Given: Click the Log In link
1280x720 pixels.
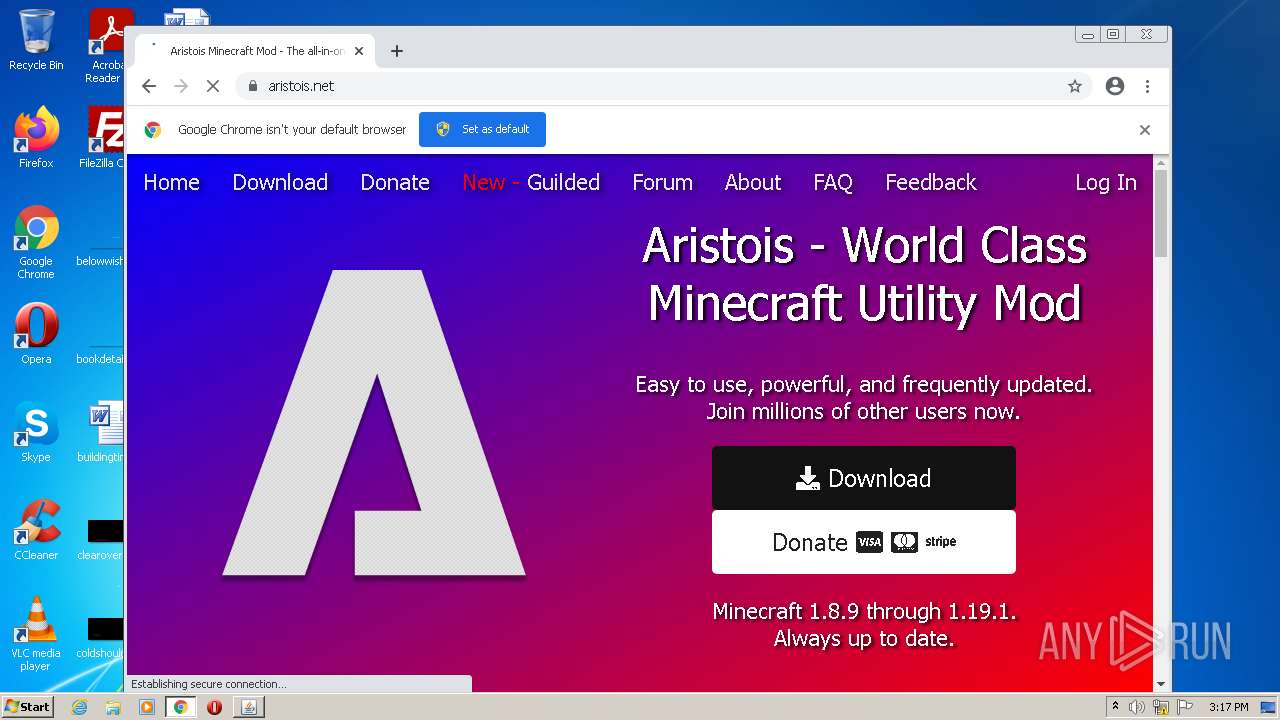Looking at the screenshot, I should pyautogui.click(x=1106, y=182).
